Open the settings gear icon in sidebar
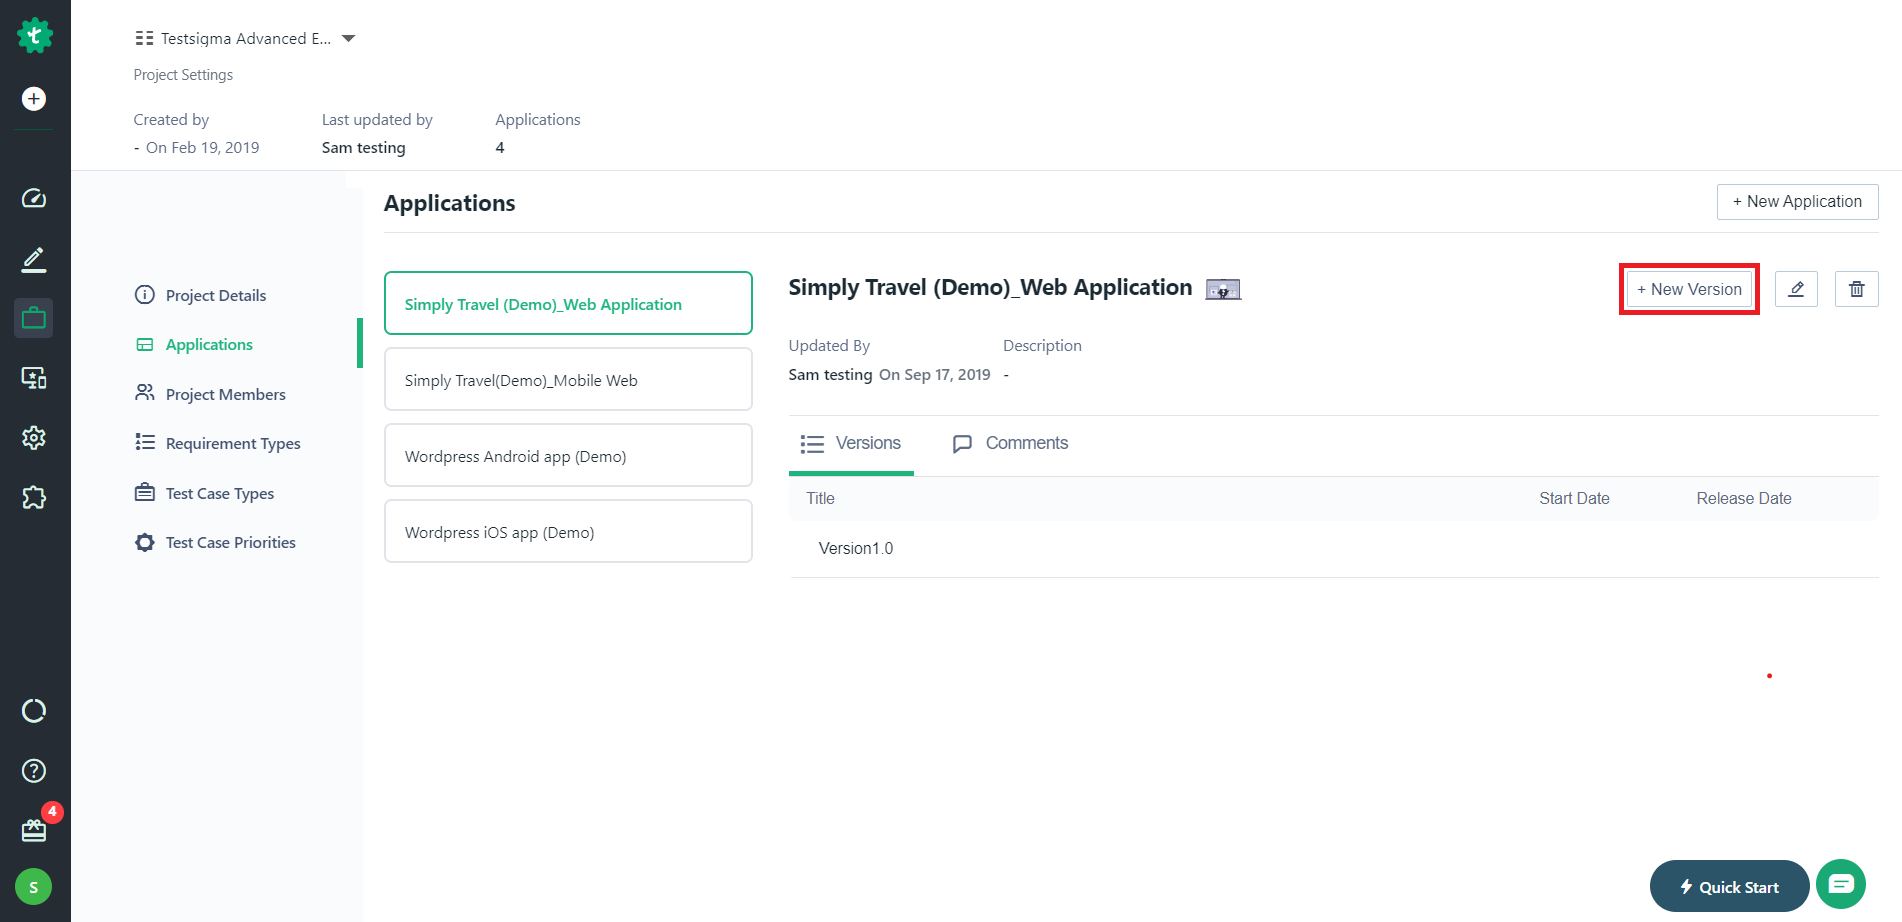This screenshot has width=1902, height=922. pyautogui.click(x=34, y=438)
